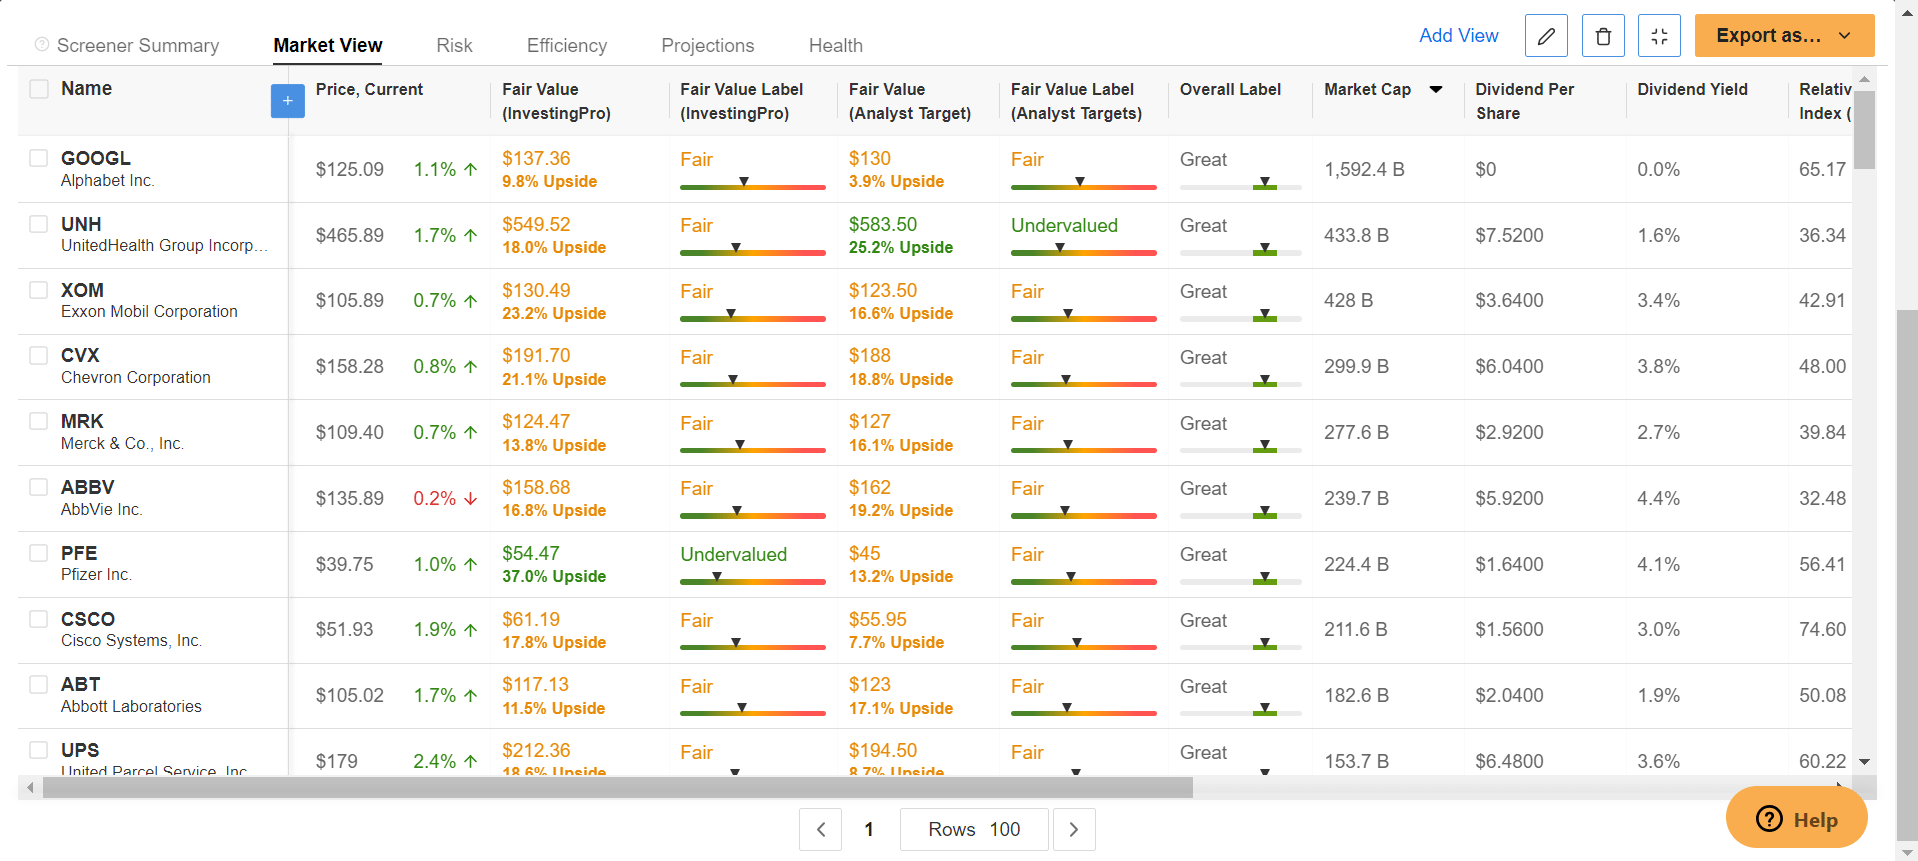Click the vertical scrollbar up arrow
The height and width of the screenshot is (861, 1918).
click(1864, 79)
